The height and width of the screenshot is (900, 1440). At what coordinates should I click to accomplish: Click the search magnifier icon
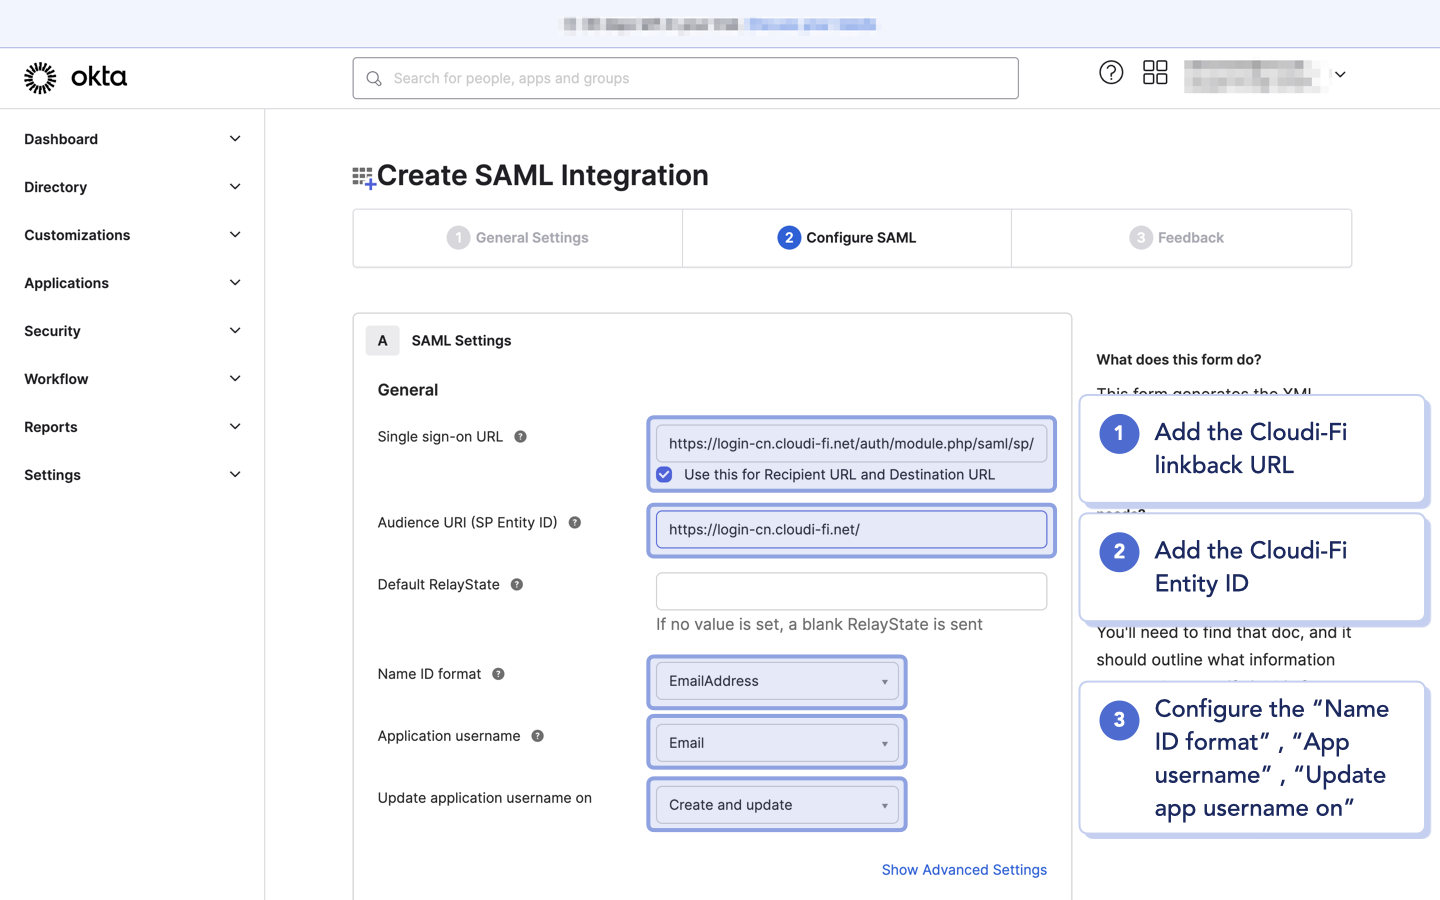pyautogui.click(x=373, y=78)
